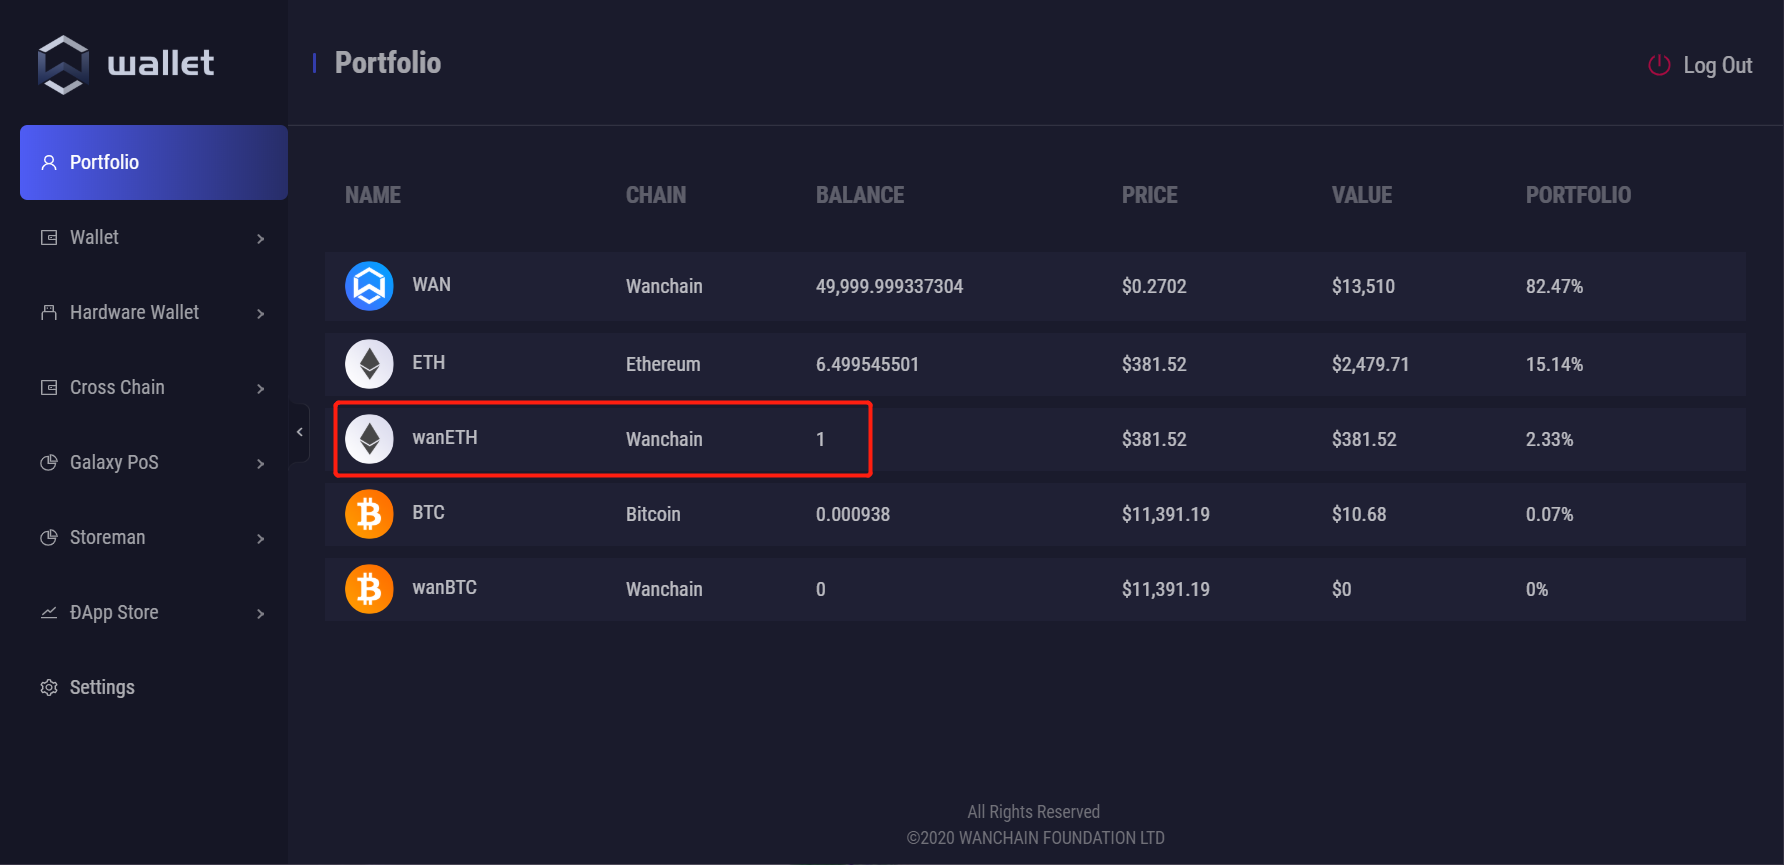Click the Log Out text link
This screenshot has width=1784, height=865.
tap(1718, 65)
